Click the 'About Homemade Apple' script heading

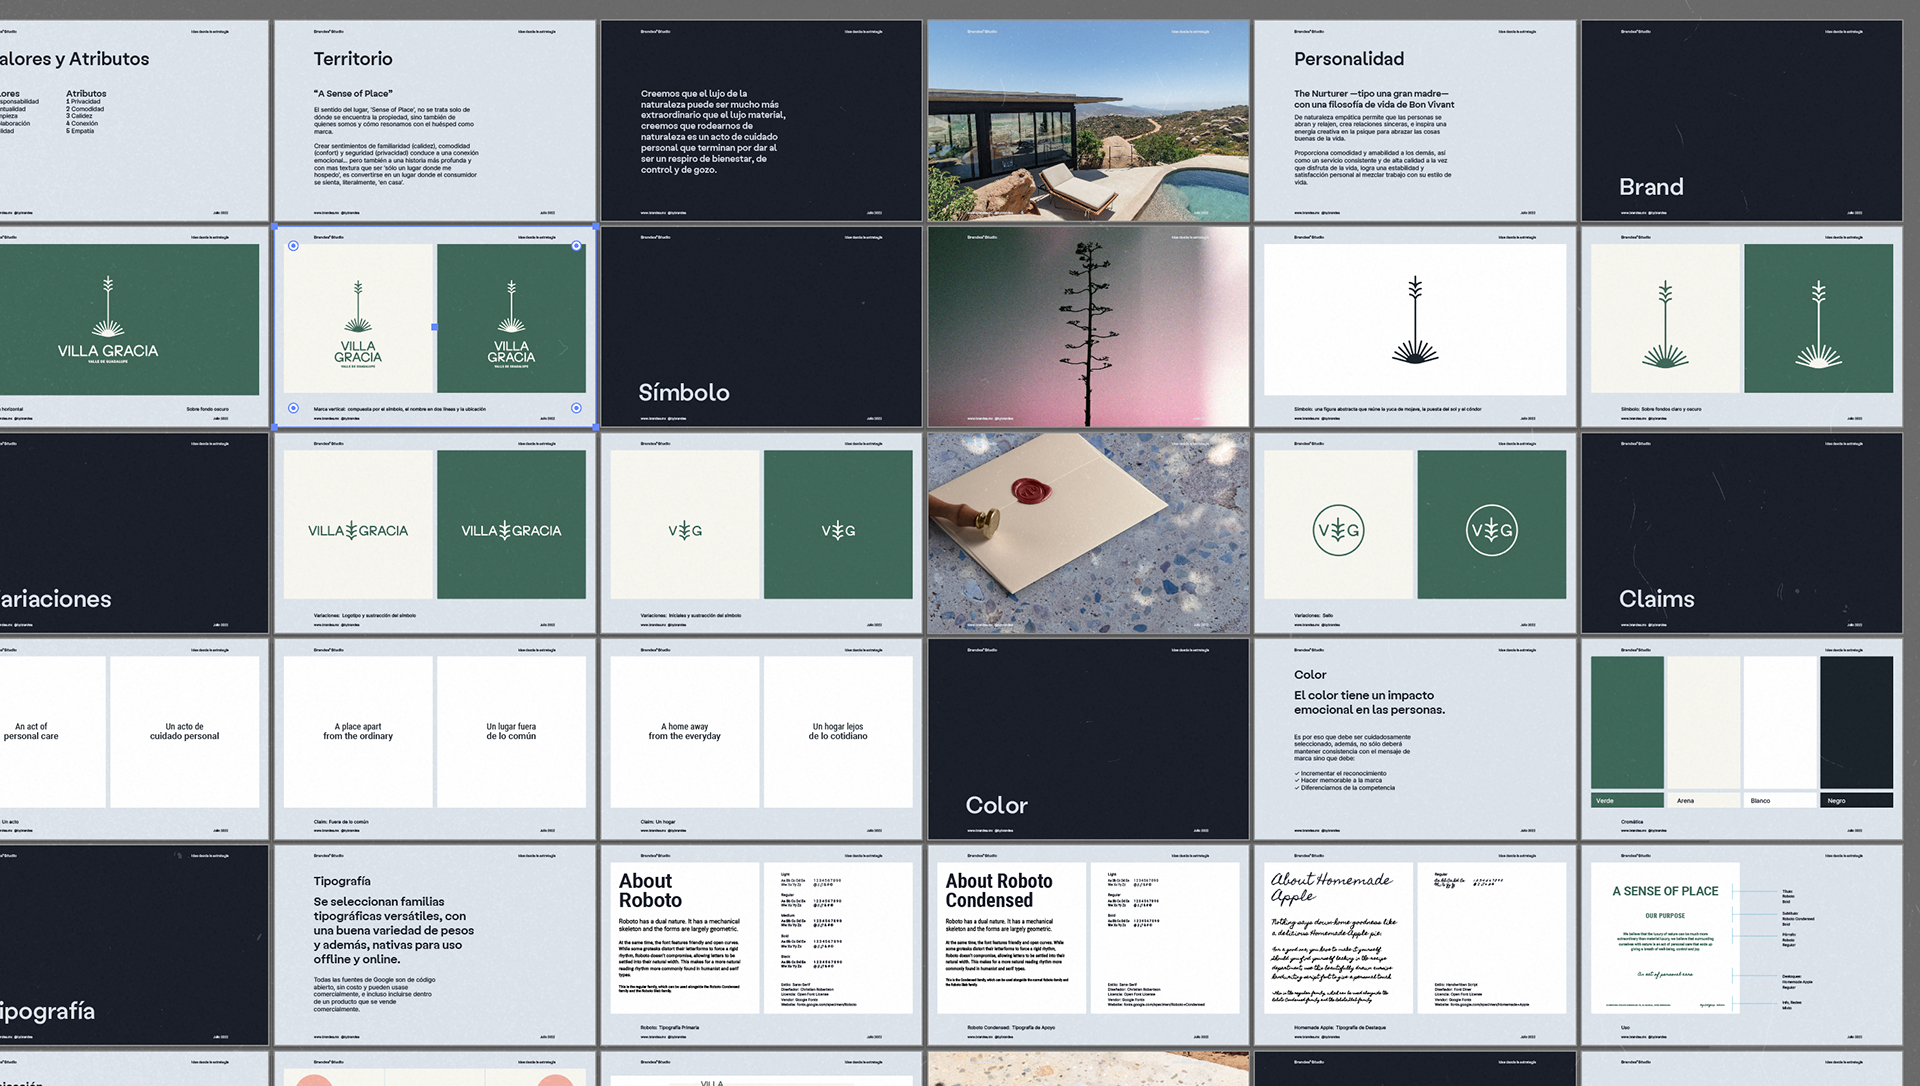pyautogui.click(x=1332, y=887)
